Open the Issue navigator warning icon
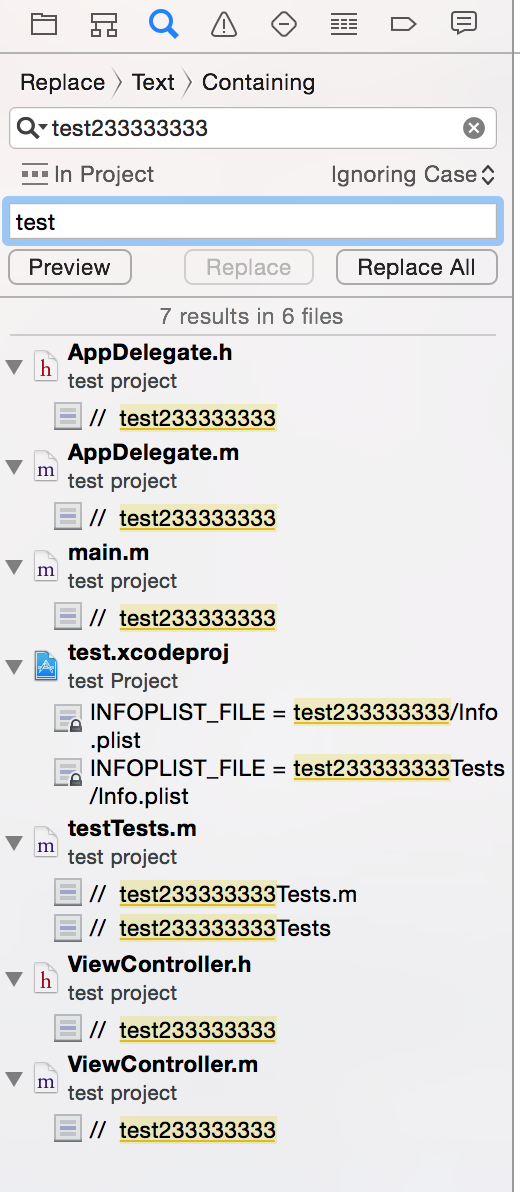This screenshot has height=1192, width=520. pos(224,24)
